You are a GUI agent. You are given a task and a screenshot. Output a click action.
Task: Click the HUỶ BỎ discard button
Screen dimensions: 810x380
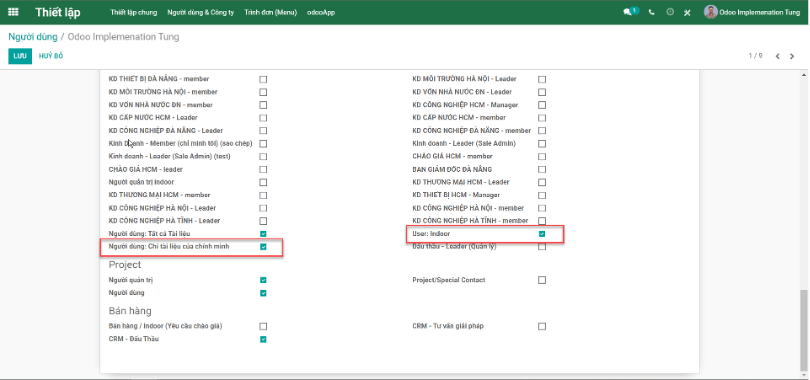(51, 56)
